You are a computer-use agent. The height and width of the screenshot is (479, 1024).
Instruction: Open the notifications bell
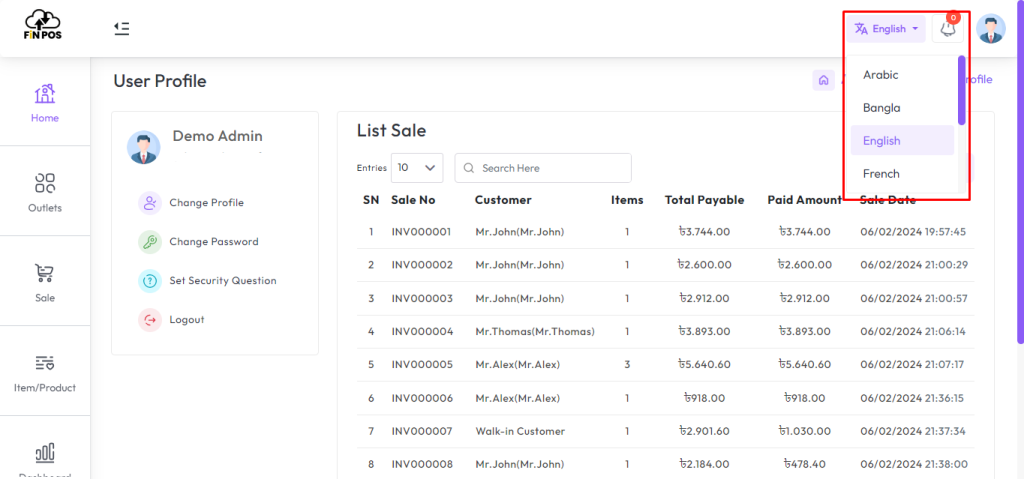click(948, 29)
